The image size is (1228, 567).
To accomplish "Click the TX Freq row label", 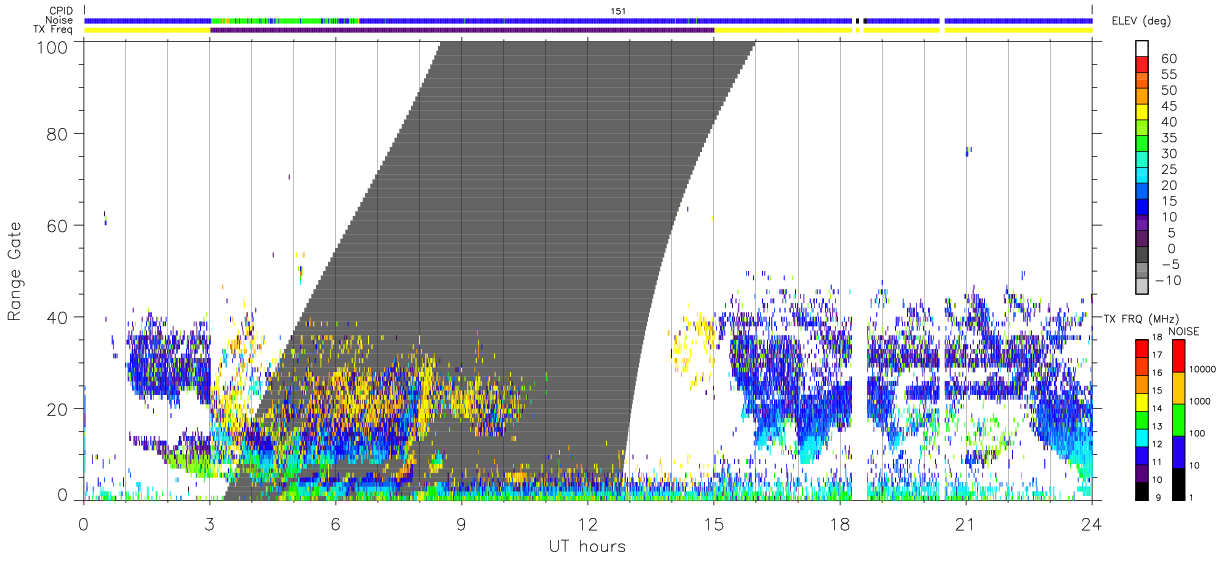I will pos(55,30).
